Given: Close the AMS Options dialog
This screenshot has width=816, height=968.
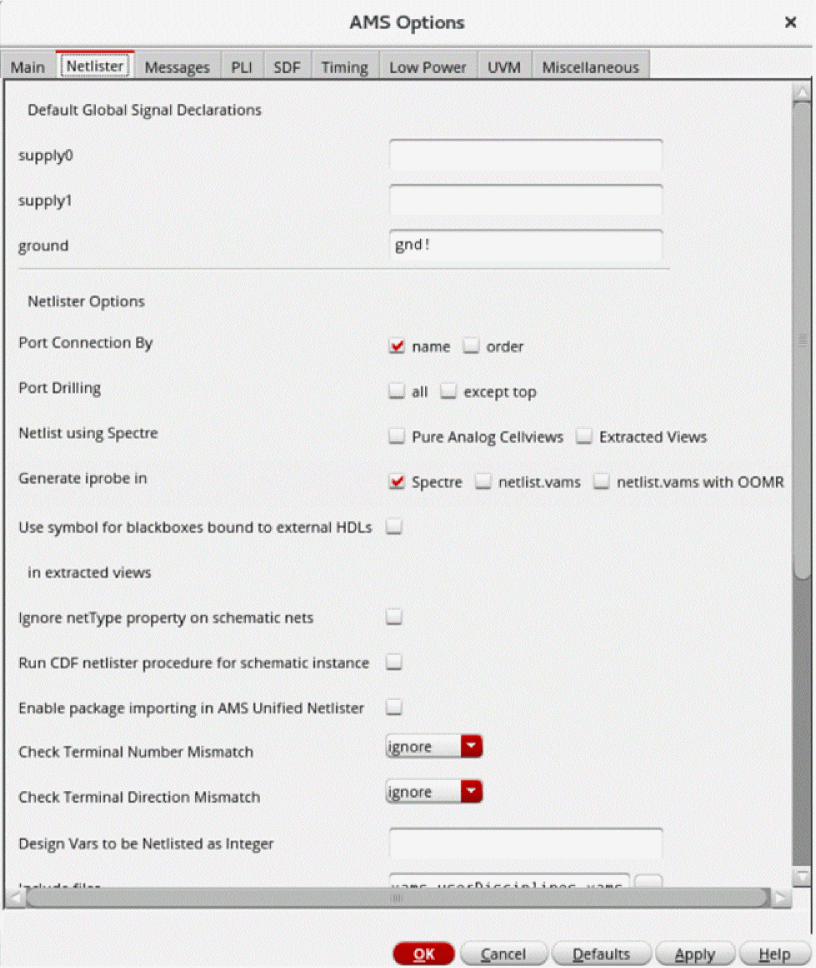Looking at the screenshot, I should point(790,22).
